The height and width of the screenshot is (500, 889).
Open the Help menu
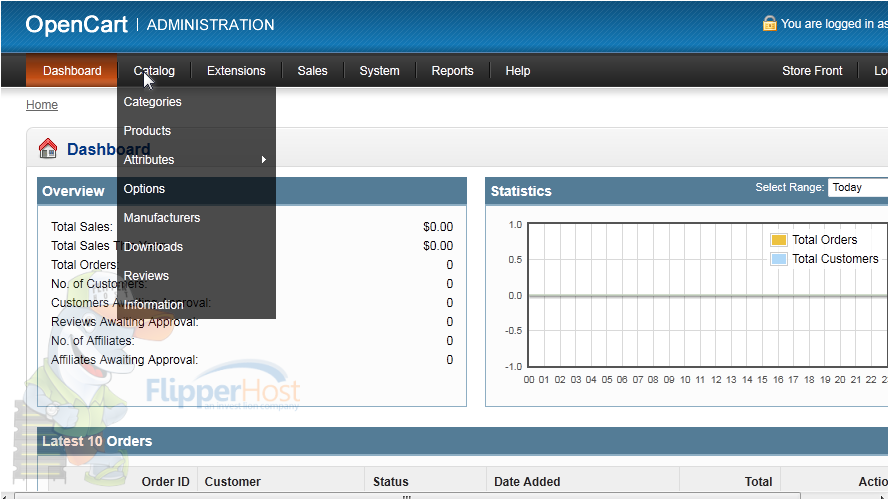[x=518, y=71]
